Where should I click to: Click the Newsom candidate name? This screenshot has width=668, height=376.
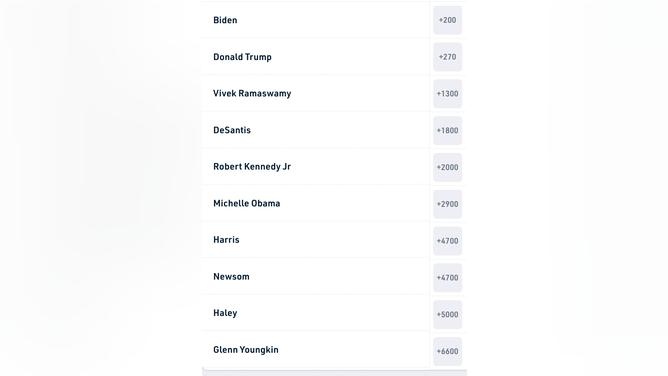click(x=231, y=276)
